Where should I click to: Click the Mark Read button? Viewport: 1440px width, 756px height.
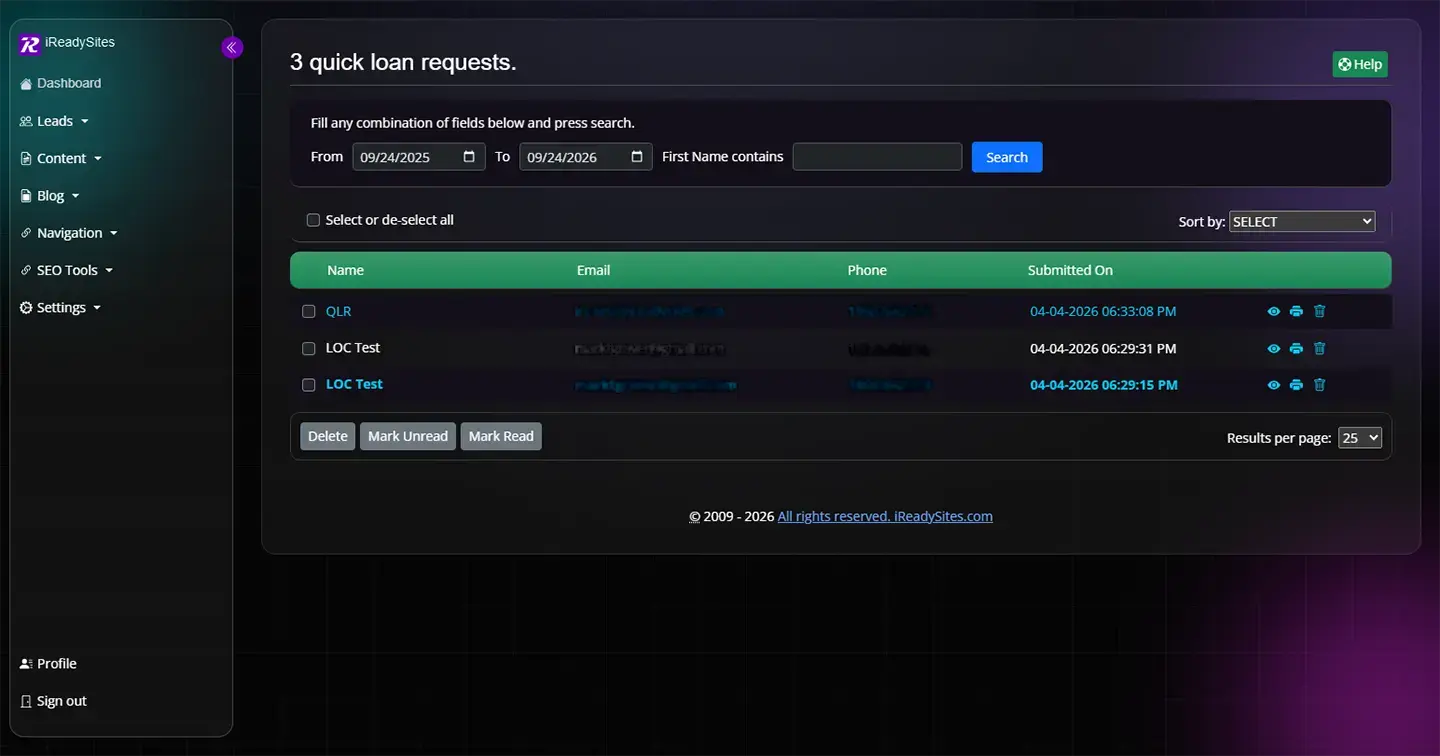(x=501, y=436)
